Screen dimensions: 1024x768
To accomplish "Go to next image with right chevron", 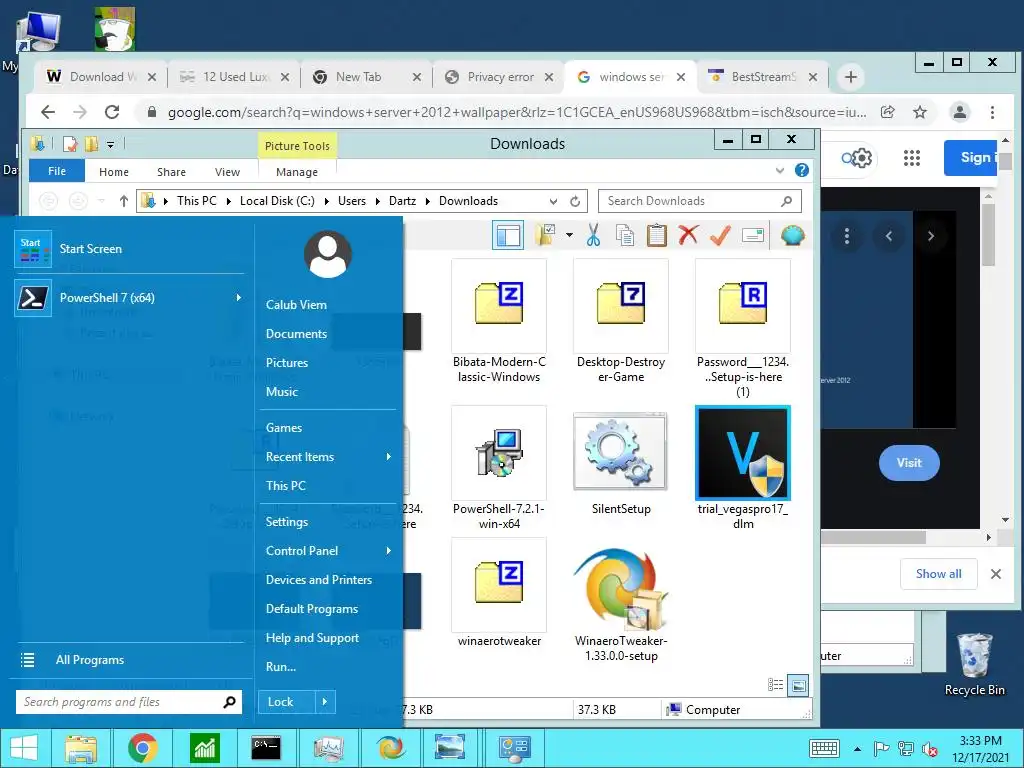I will click(x=931, y=236).
